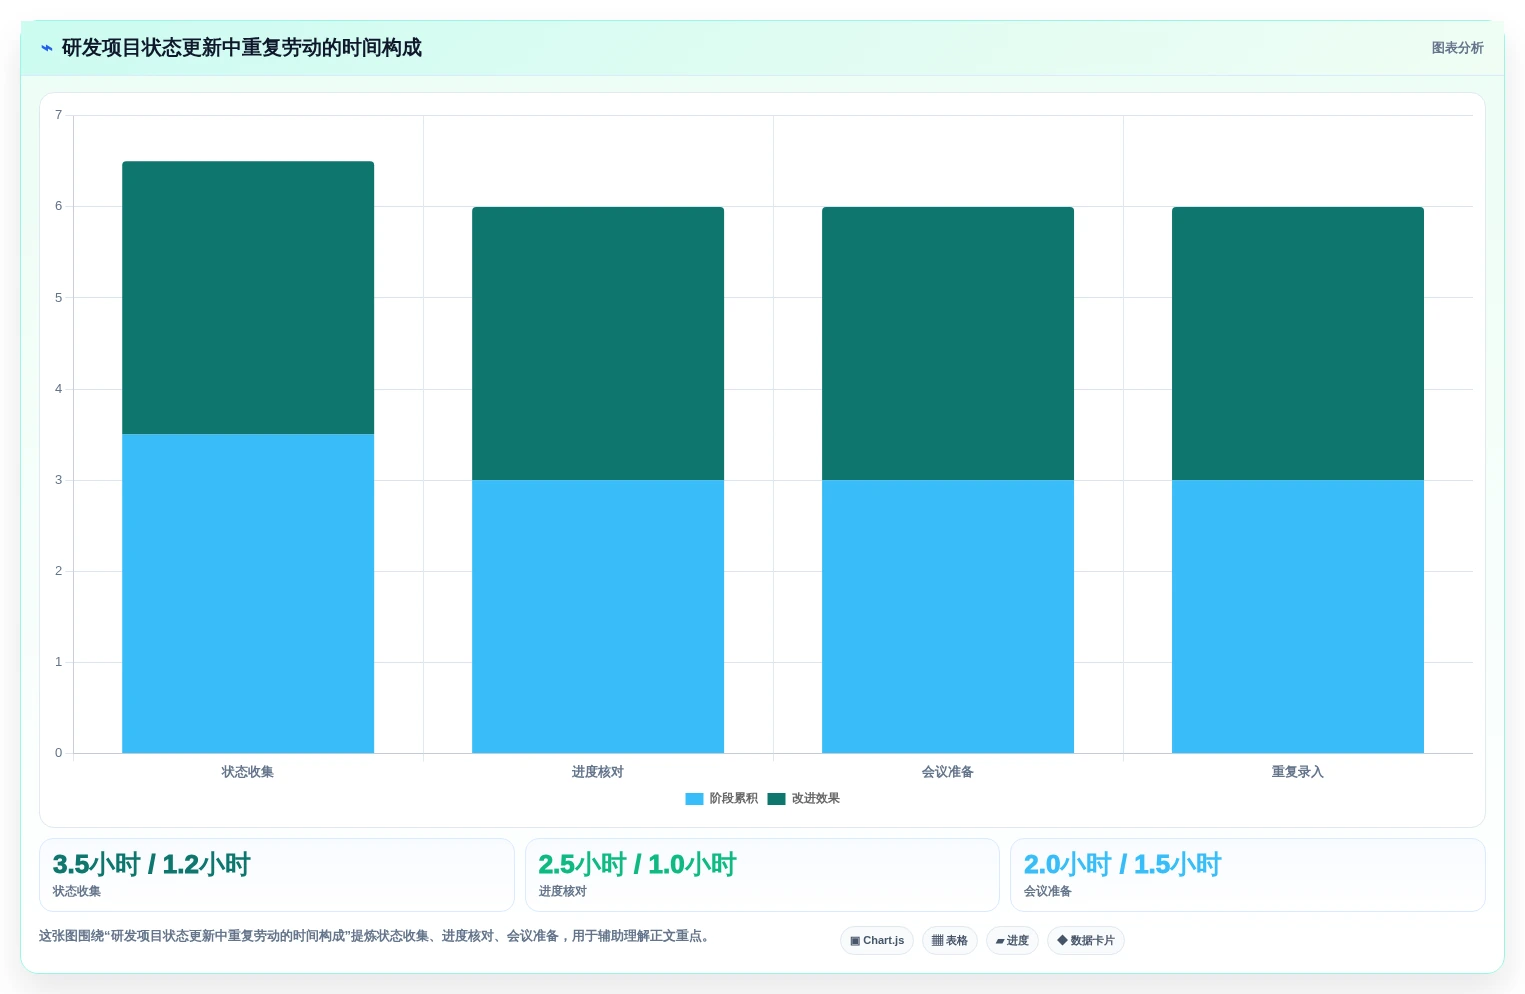Image resolution: width=1525 pixels, height=994 pixels.
Task: Click the y-axis value 7
Action: click(58, 115)
